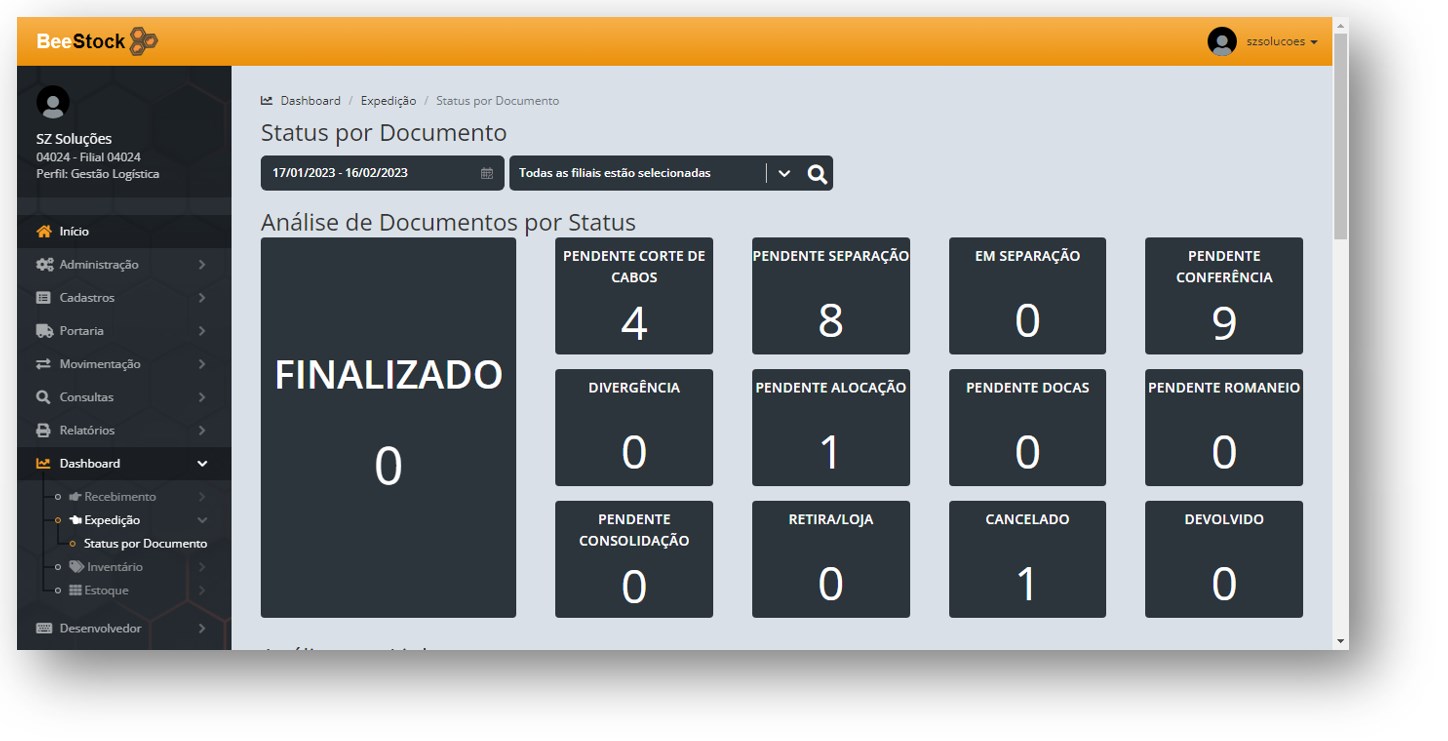
Task: Select Status por Documento in sidebar
Action: pyautogui.click(x=145, y=544)
